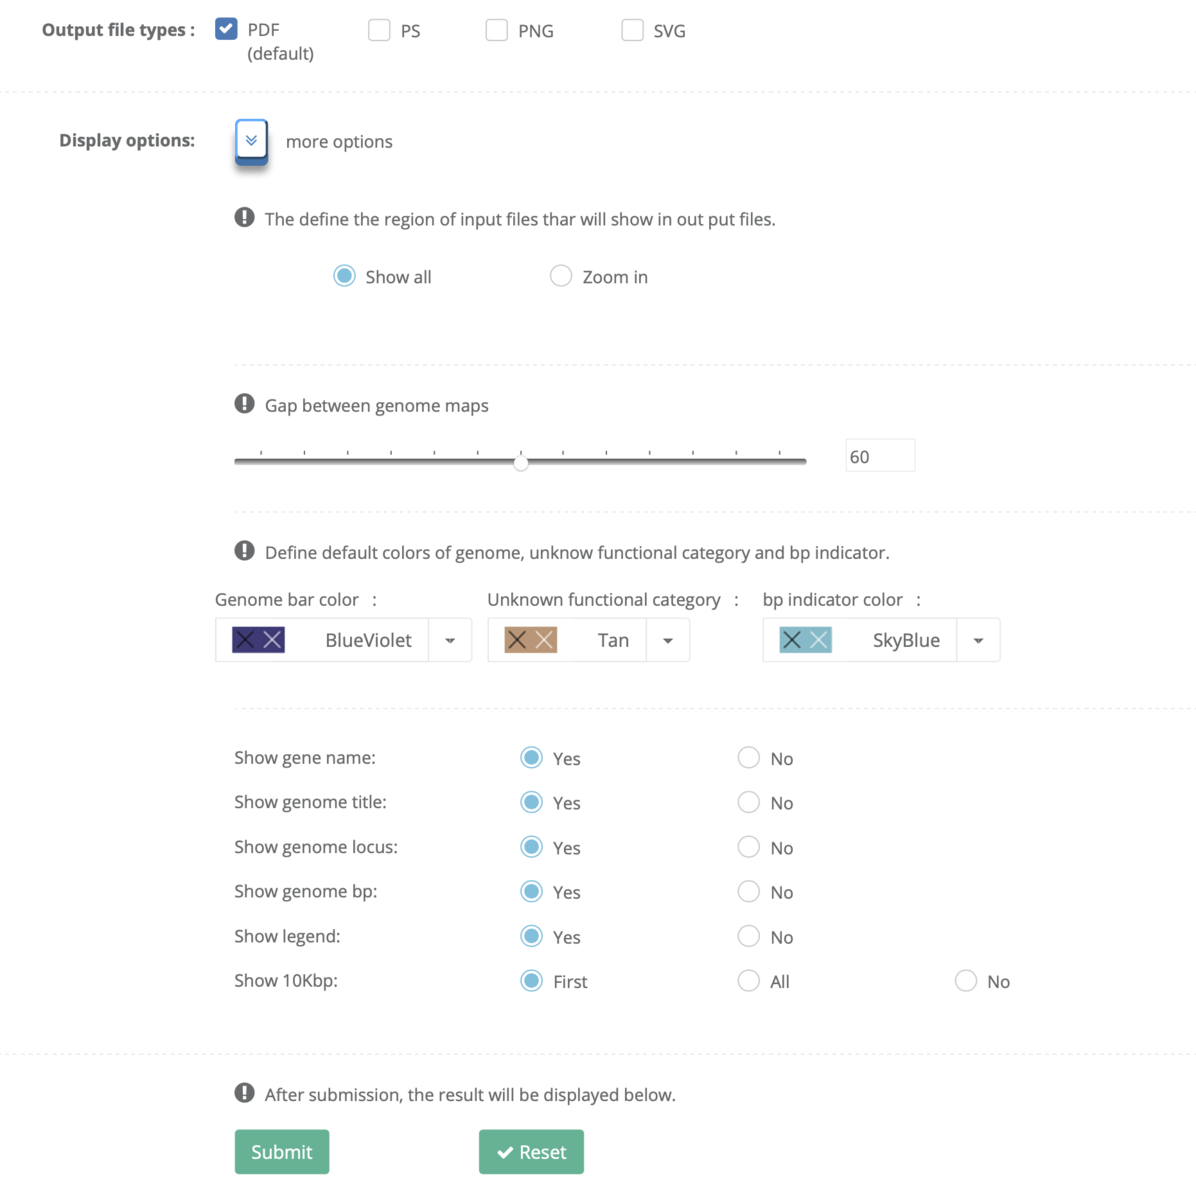Set Show gene name to No
The width and height of the screenshot is (1196, 1200).
tap(748, 758)
